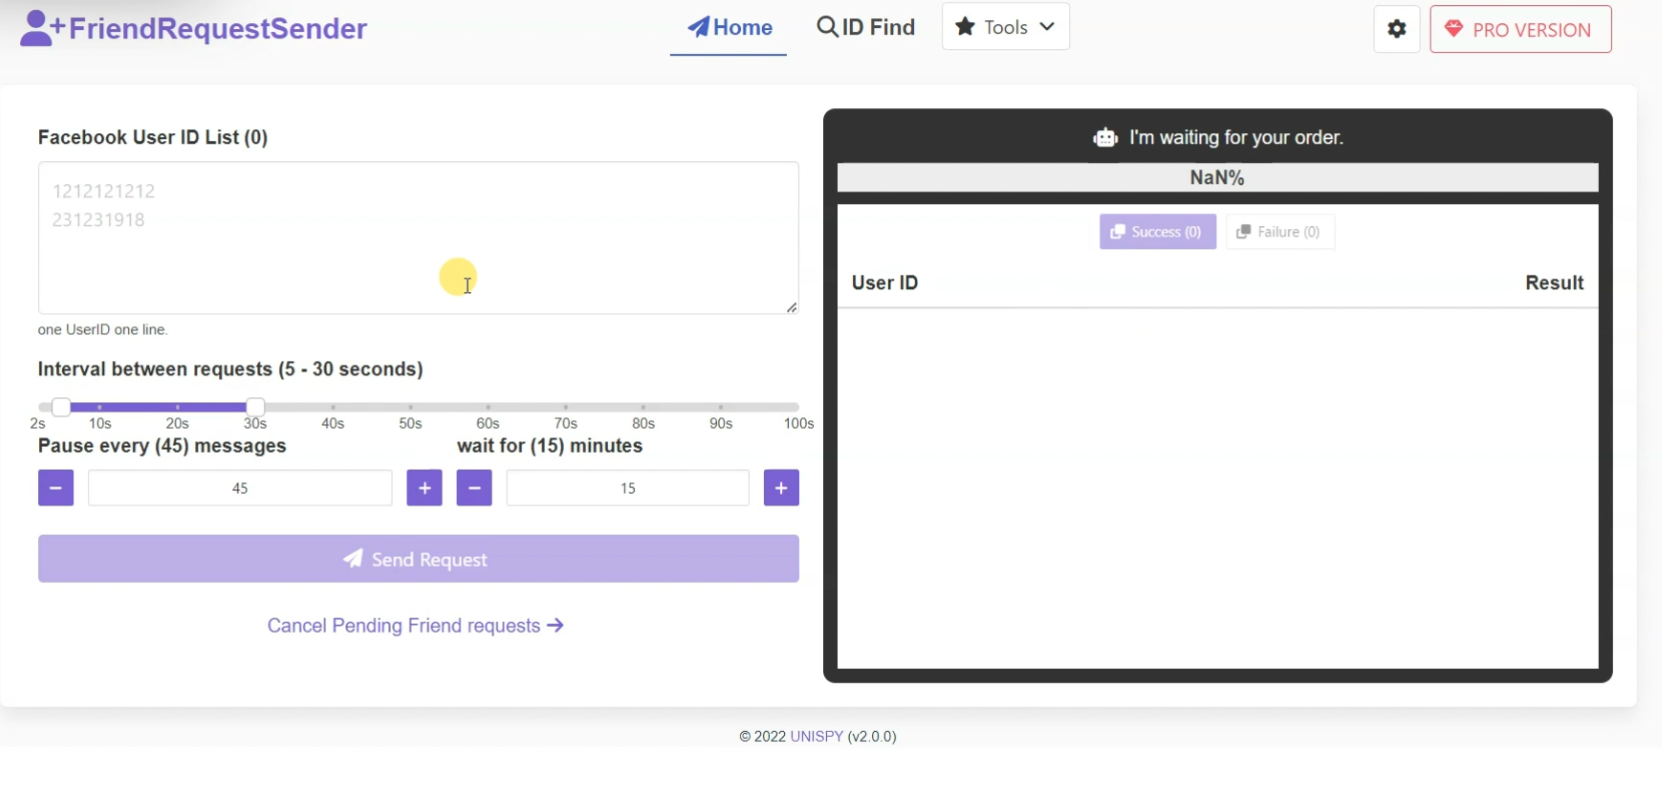Click into the Facebook User ID list textarea

tap(418, 238)
